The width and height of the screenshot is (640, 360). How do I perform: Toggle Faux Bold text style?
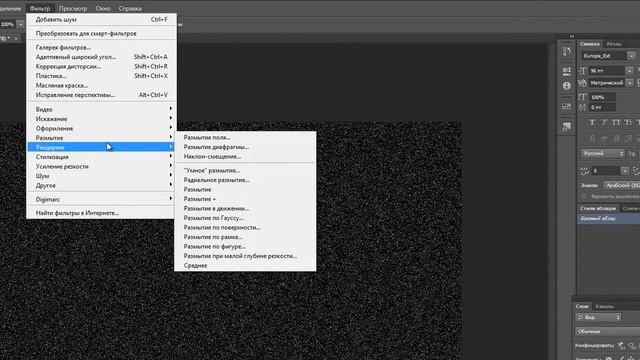point(592,122)
